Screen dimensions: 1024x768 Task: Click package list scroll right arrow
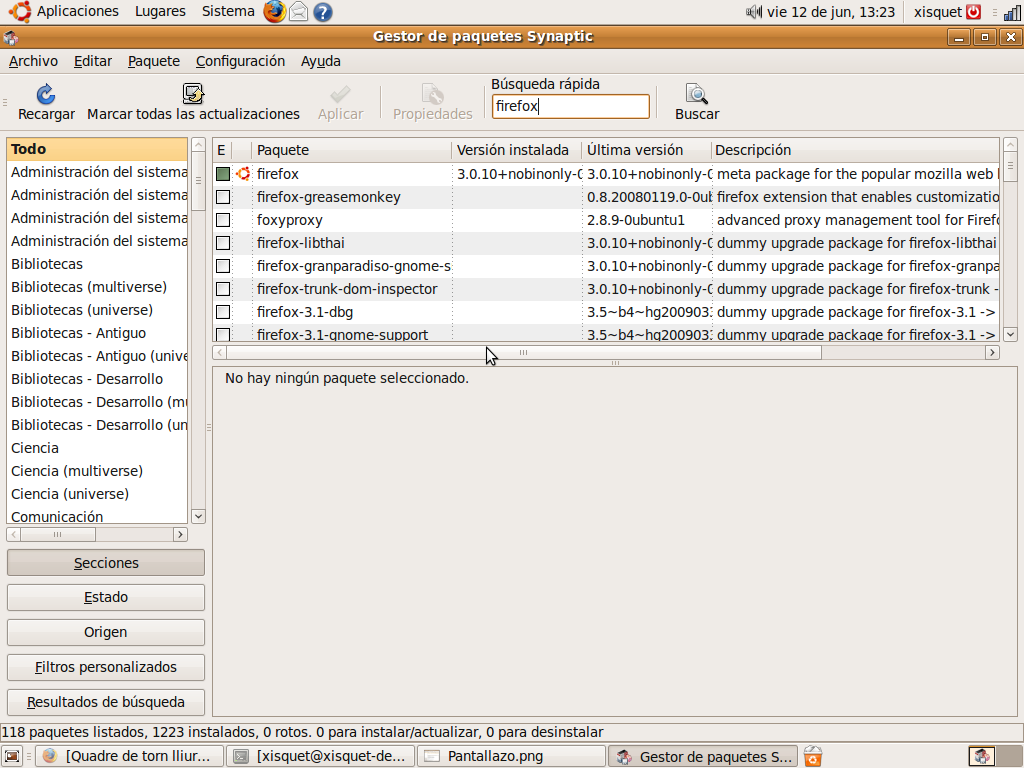point(993,353)
